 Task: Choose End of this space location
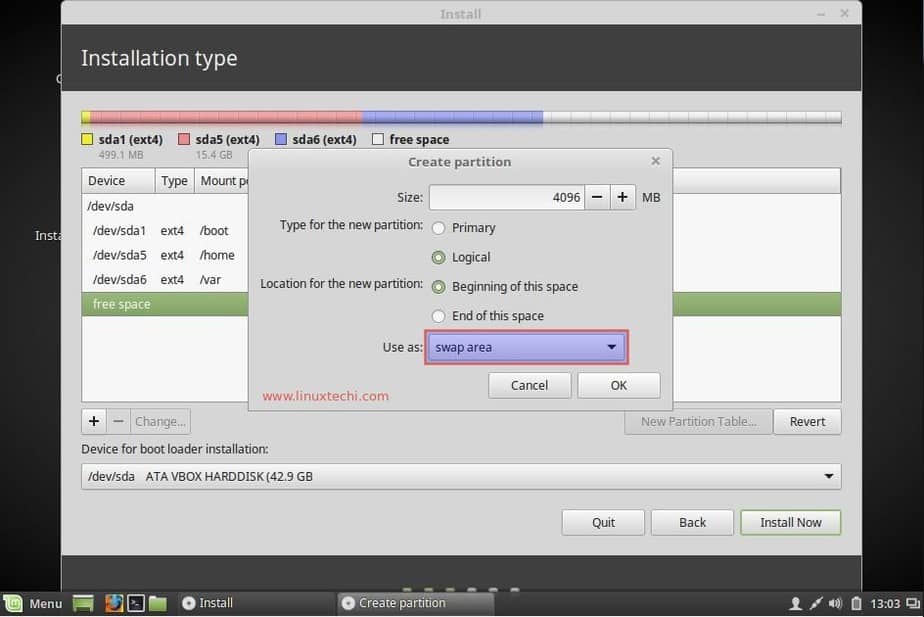pyautogui.click(x=438, y=315)
